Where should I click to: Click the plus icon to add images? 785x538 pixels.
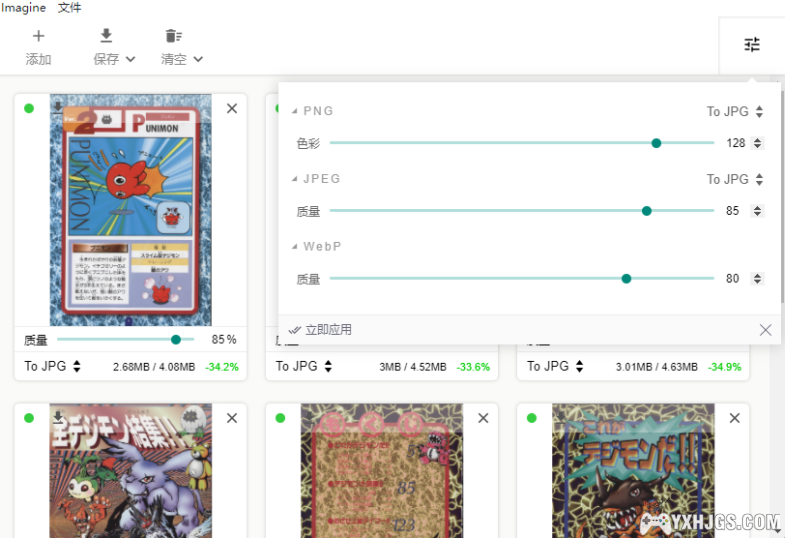click(x=38, y=37)
